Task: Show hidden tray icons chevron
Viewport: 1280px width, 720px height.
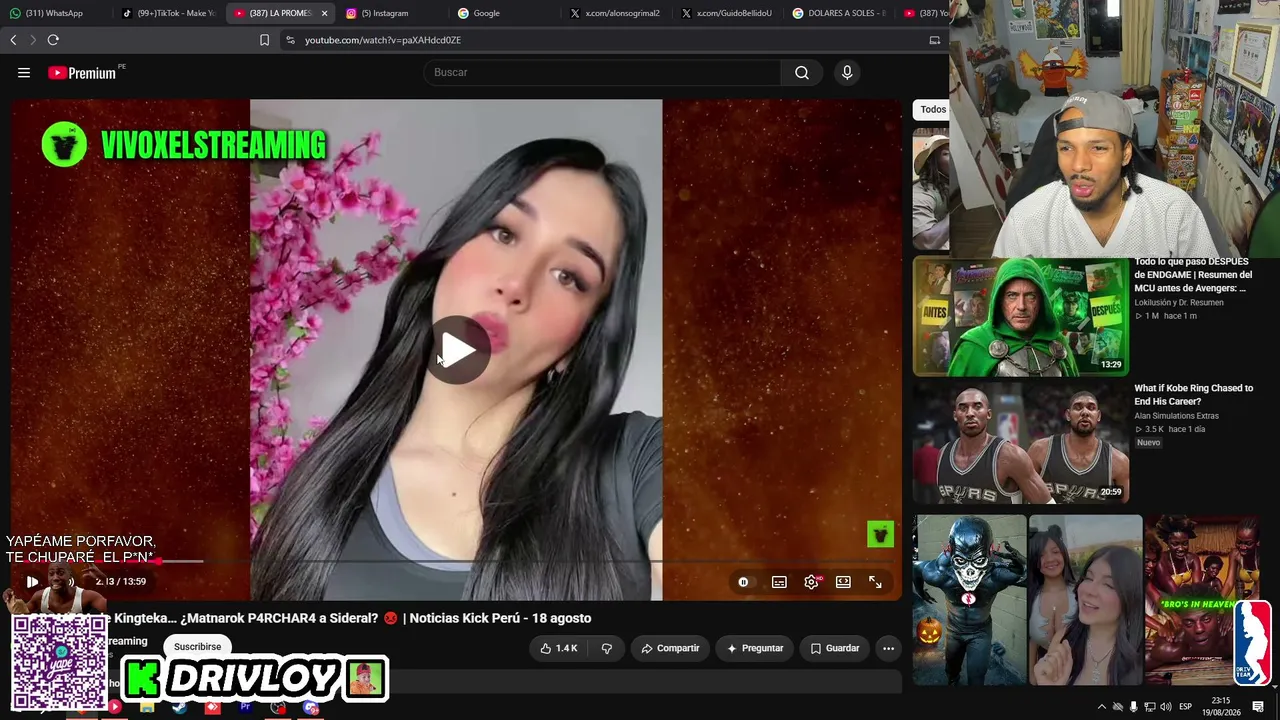Action: [x=1102, y=707]
